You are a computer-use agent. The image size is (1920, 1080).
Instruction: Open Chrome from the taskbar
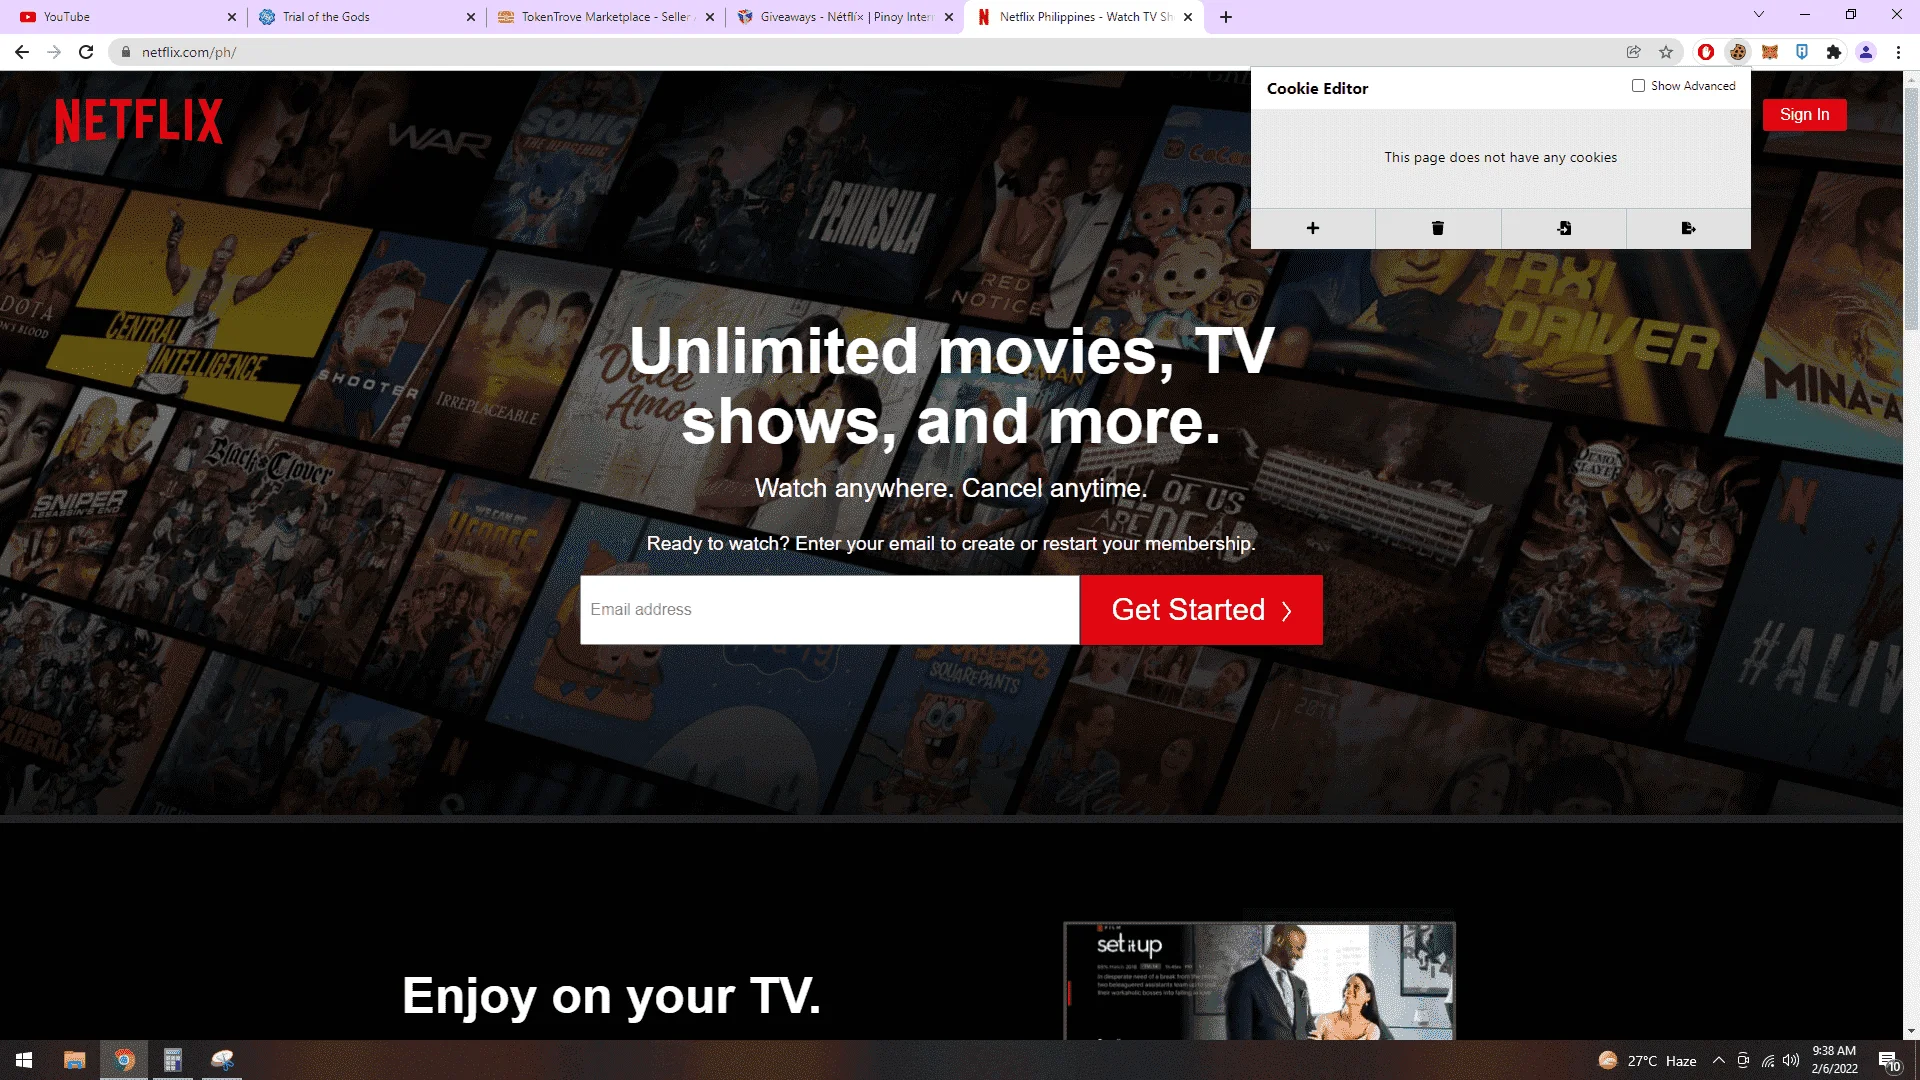[124, 1060]
